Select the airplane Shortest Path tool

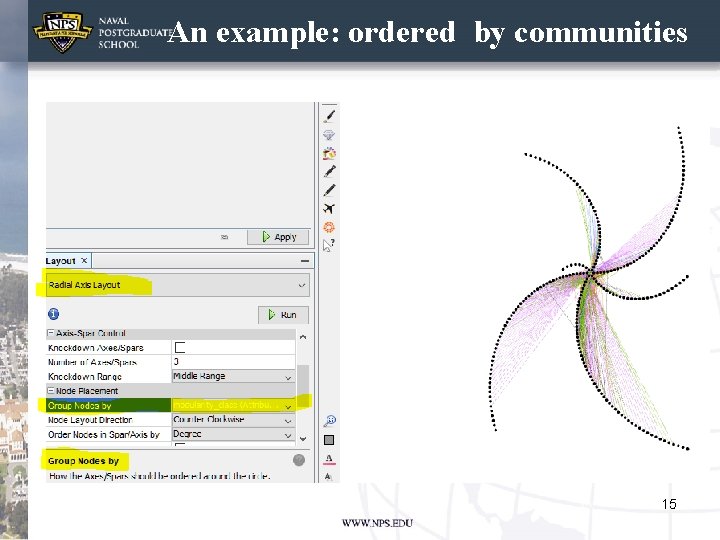pos(329,209)
